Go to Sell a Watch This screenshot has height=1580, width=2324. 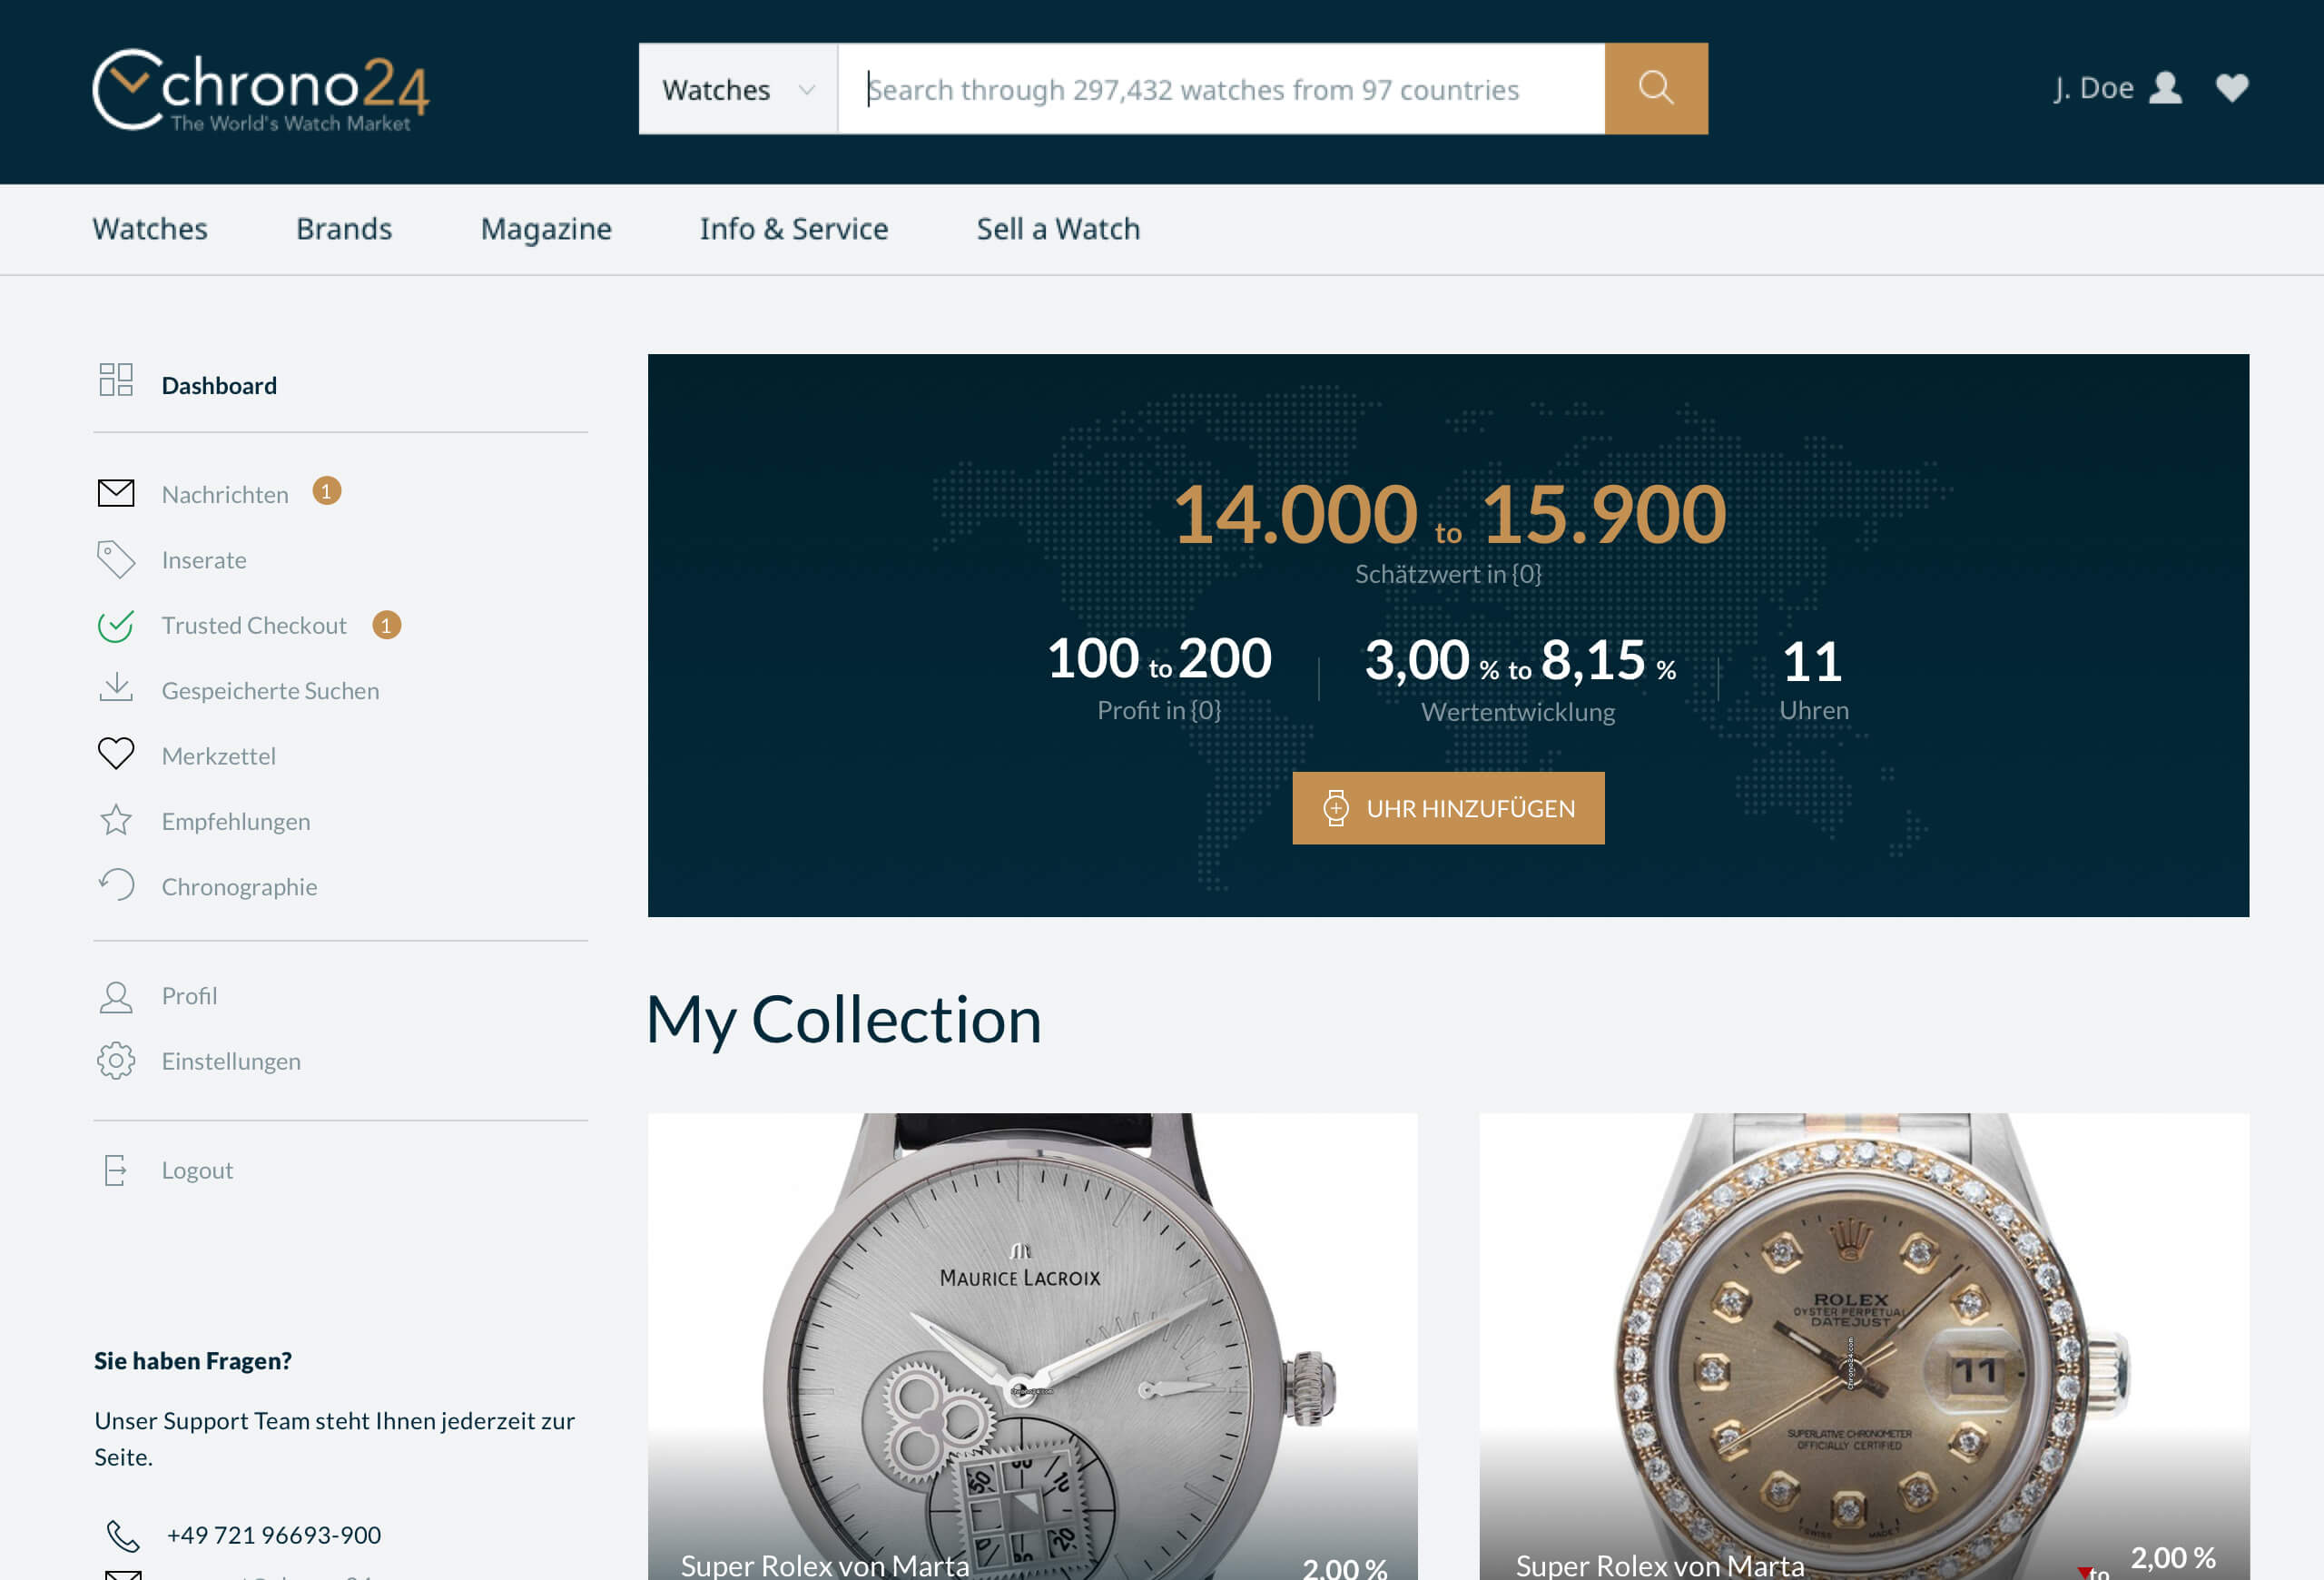click(x=1058, y=229)
